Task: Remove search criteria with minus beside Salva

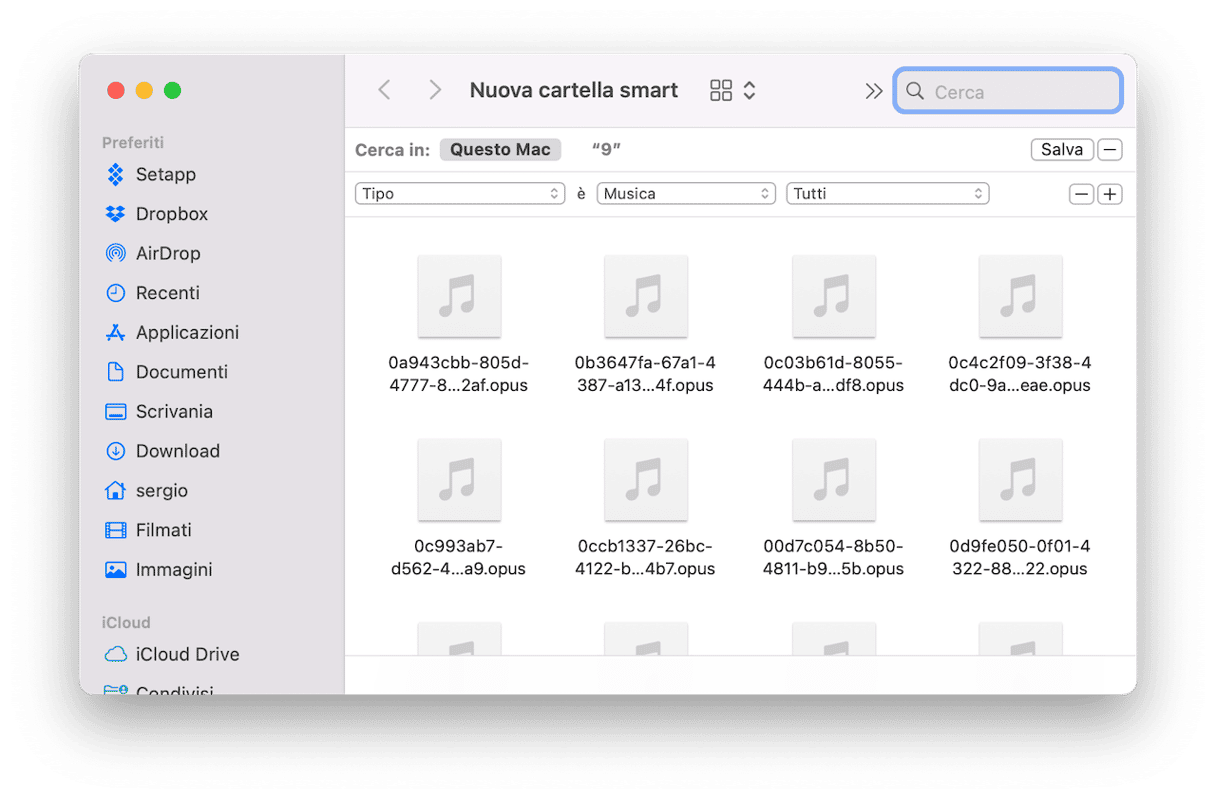Action: pos(1110,149)
